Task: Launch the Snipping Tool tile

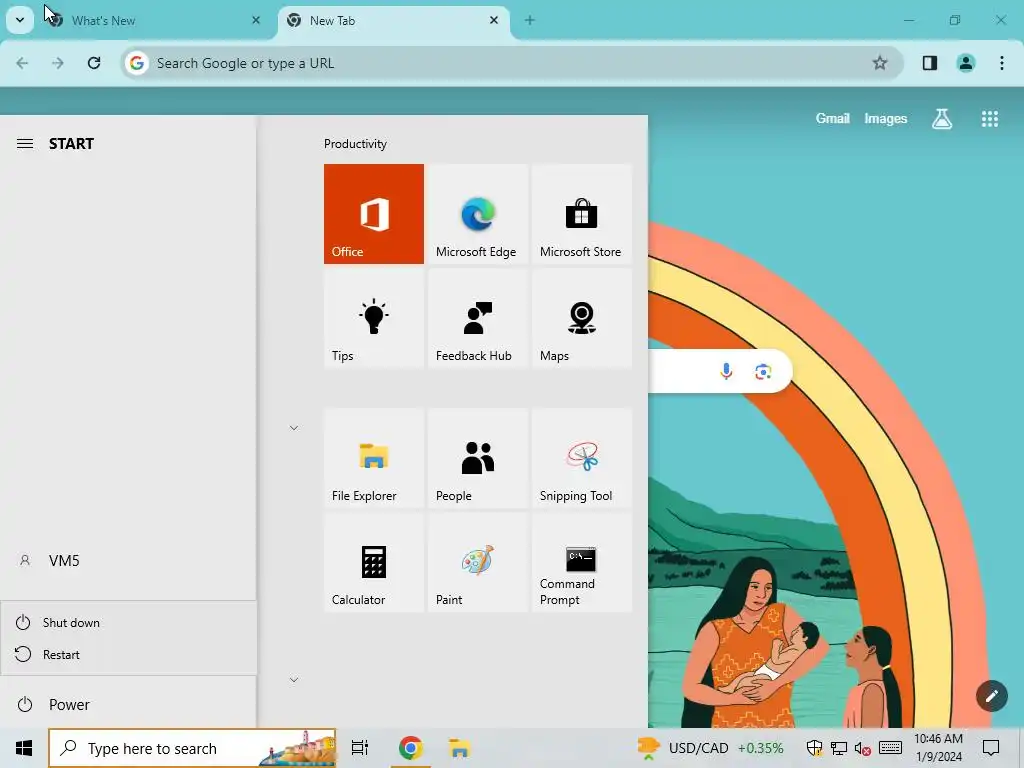Action: pos(581,458)
